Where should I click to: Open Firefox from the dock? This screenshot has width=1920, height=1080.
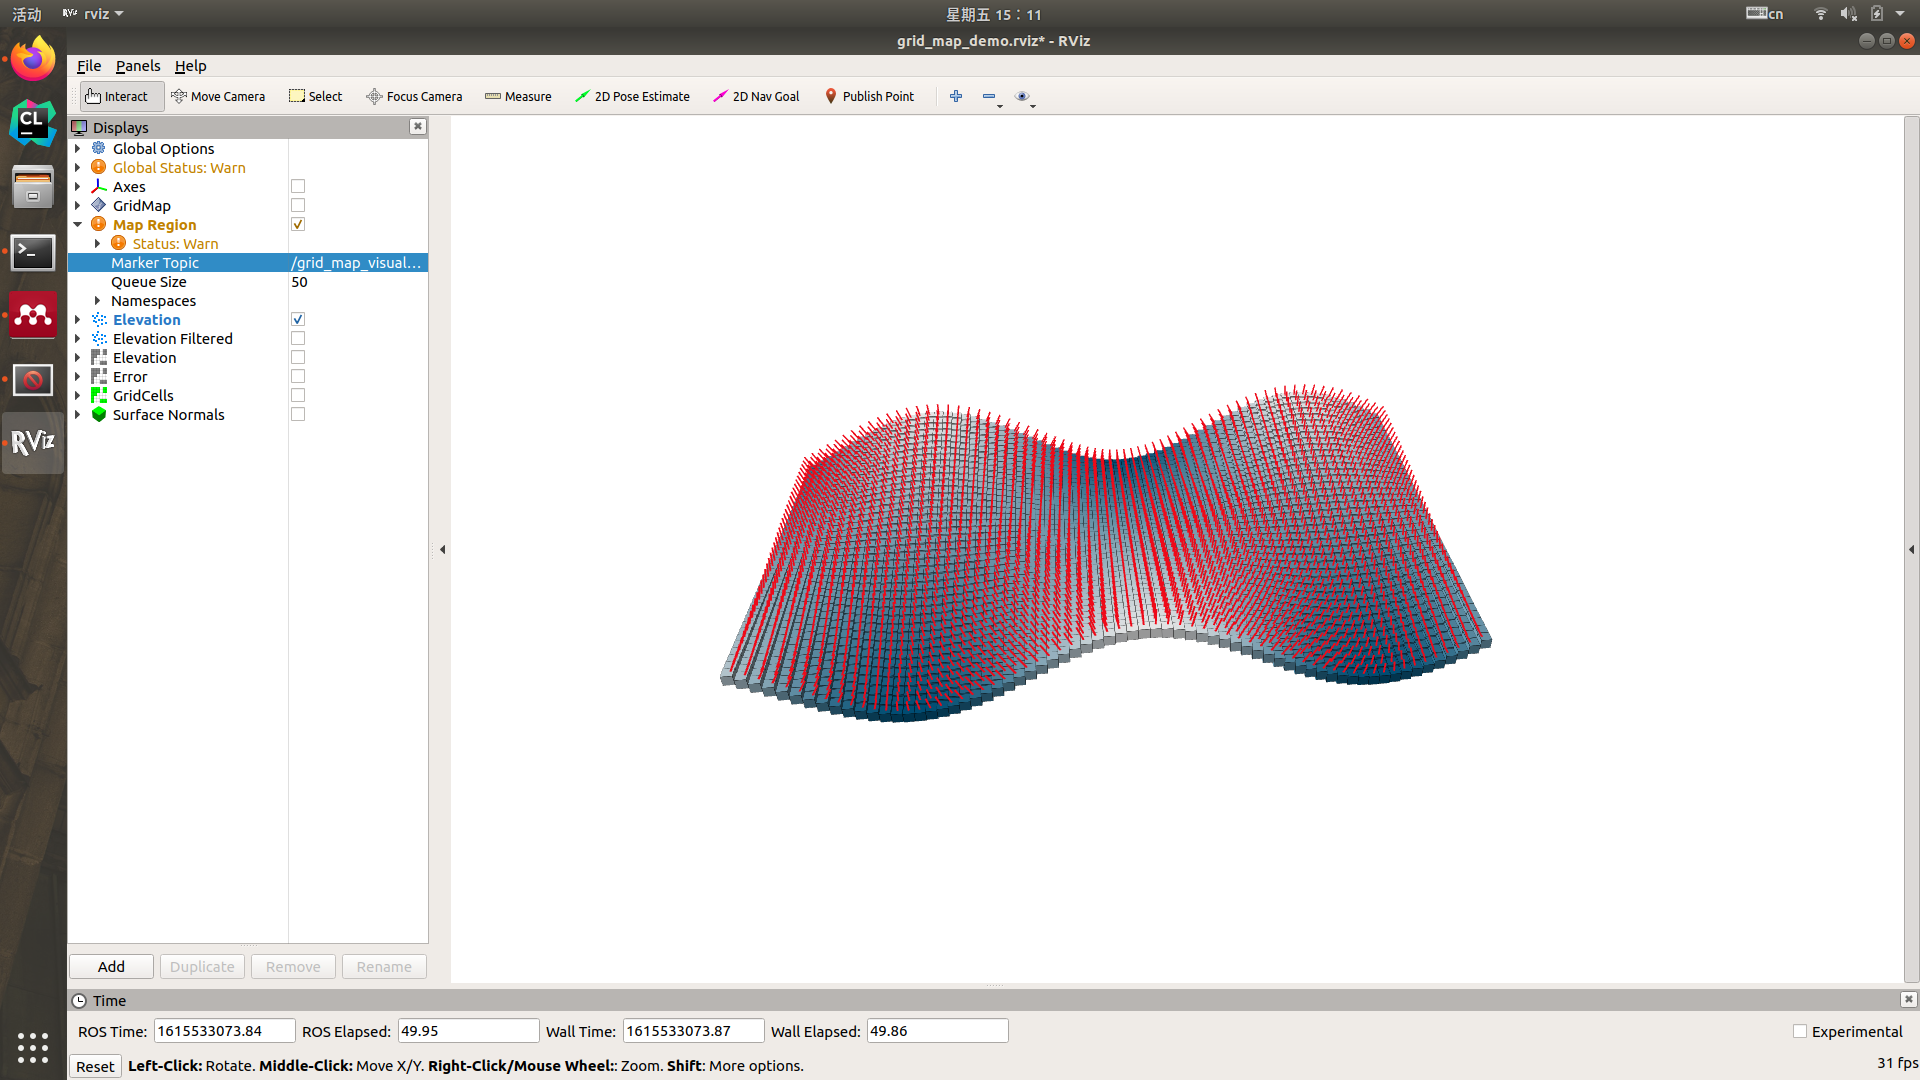[33, 60]
